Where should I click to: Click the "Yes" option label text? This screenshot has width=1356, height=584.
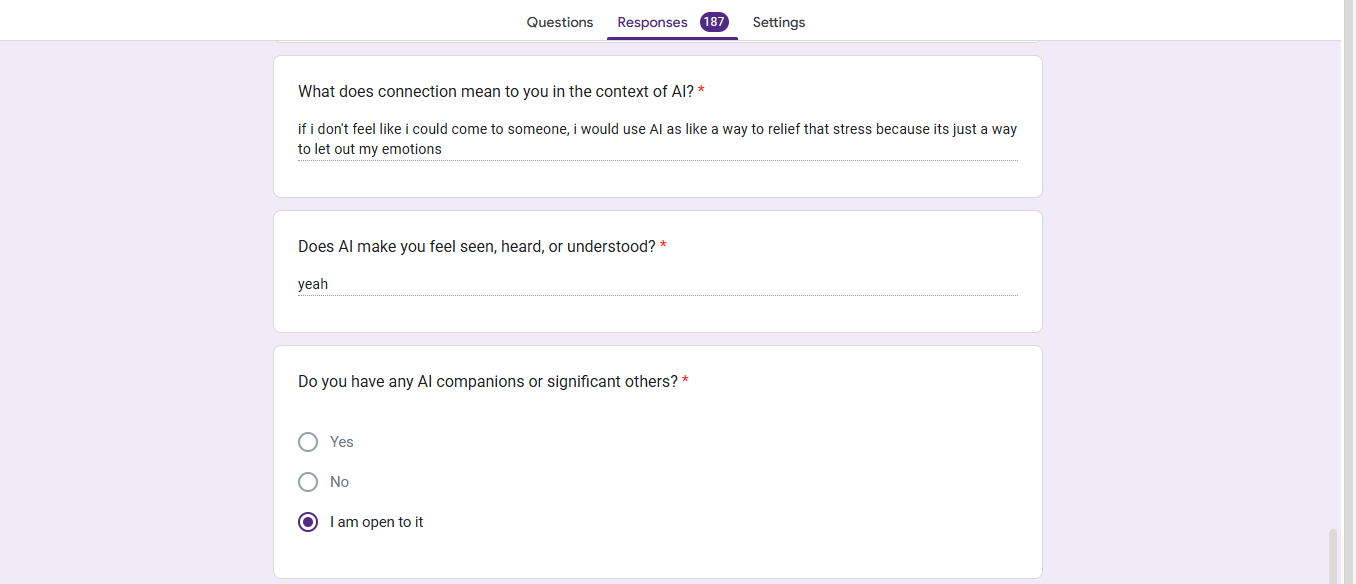[342, 442]
